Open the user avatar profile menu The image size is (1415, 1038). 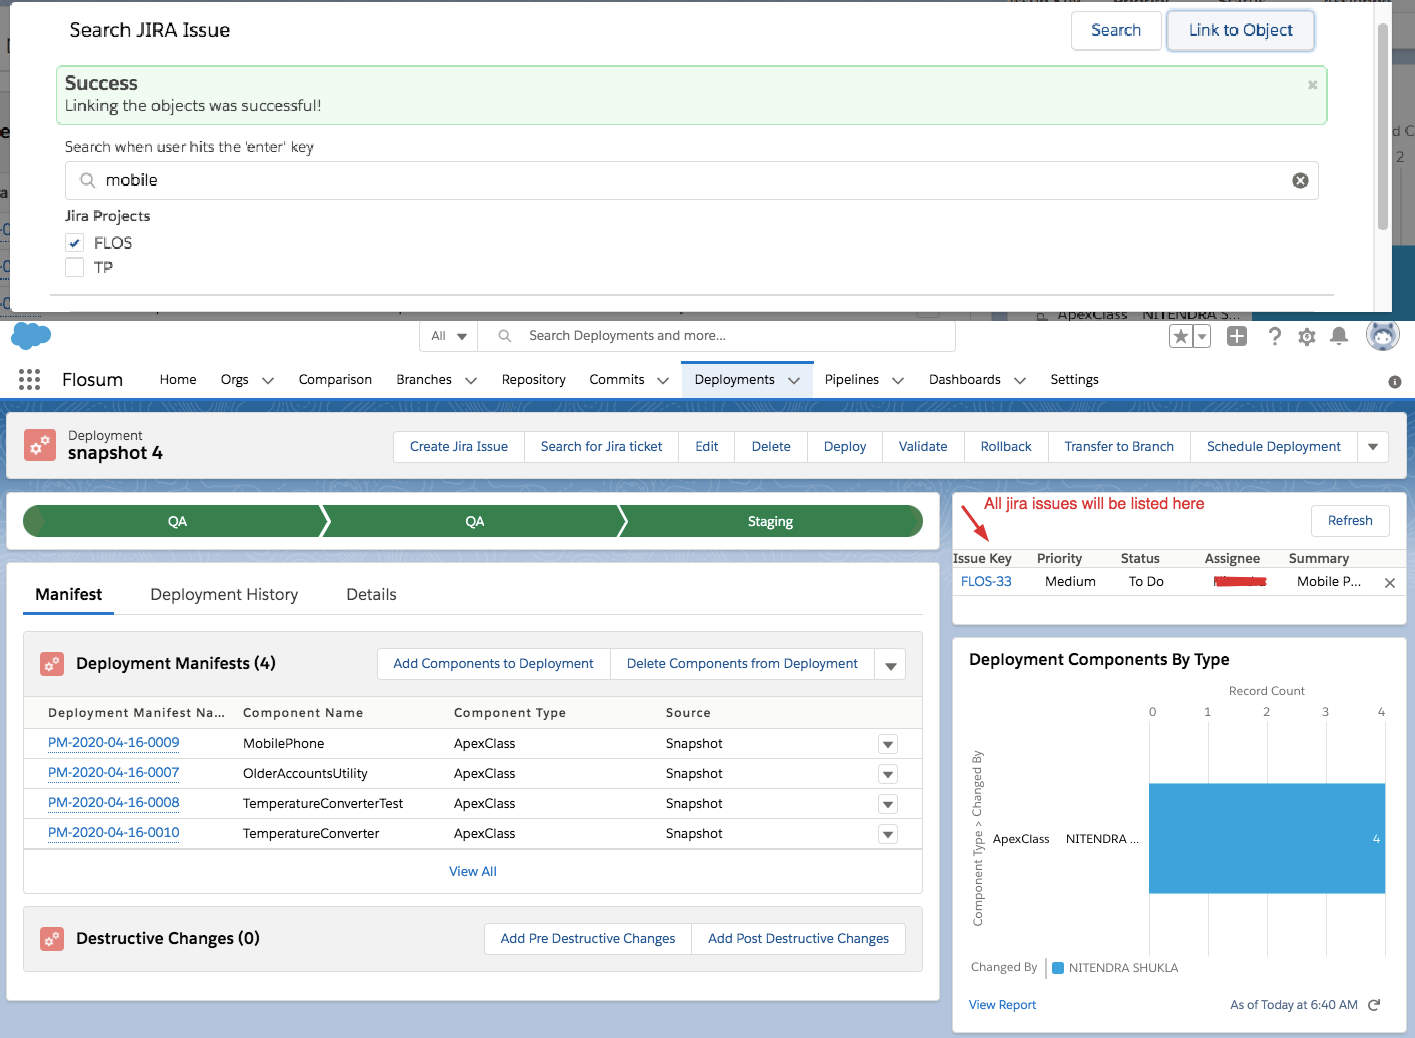pos(1382,337)
